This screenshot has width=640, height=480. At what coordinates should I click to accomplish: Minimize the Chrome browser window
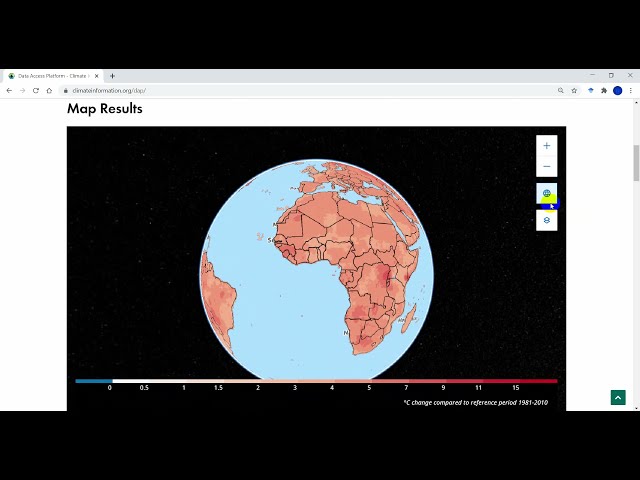[592, 76]
